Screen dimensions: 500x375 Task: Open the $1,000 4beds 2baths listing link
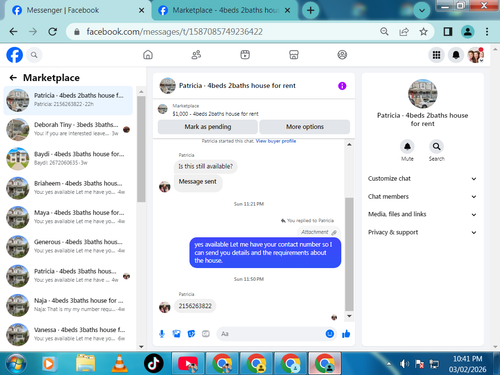pos(215,114)
